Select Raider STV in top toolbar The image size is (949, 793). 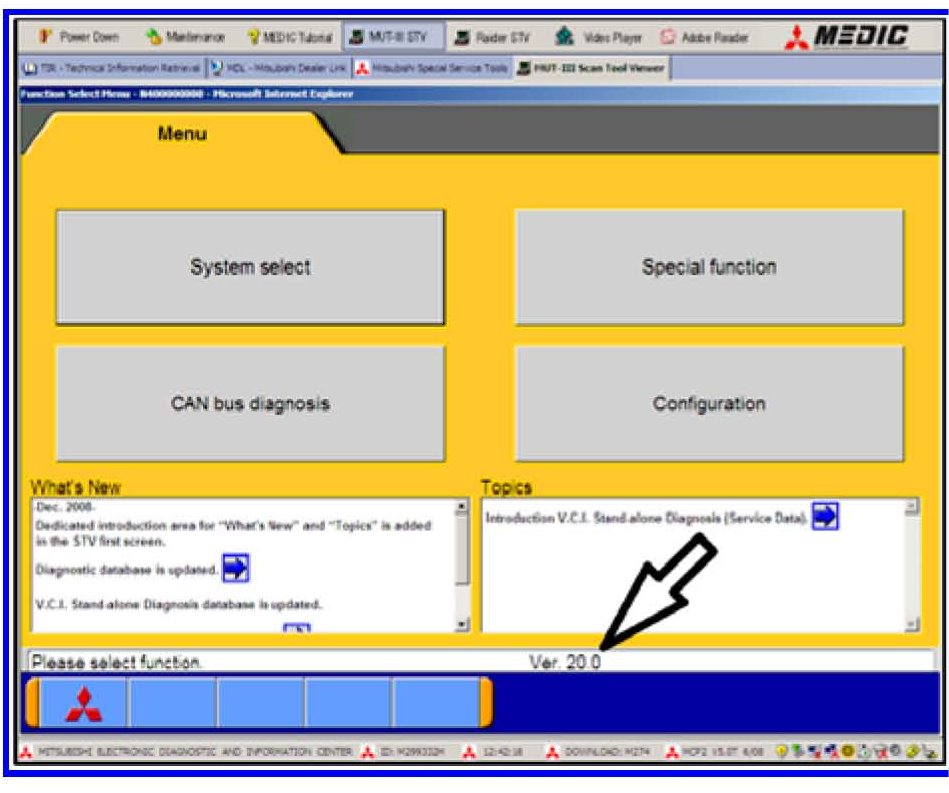[494, 37]
